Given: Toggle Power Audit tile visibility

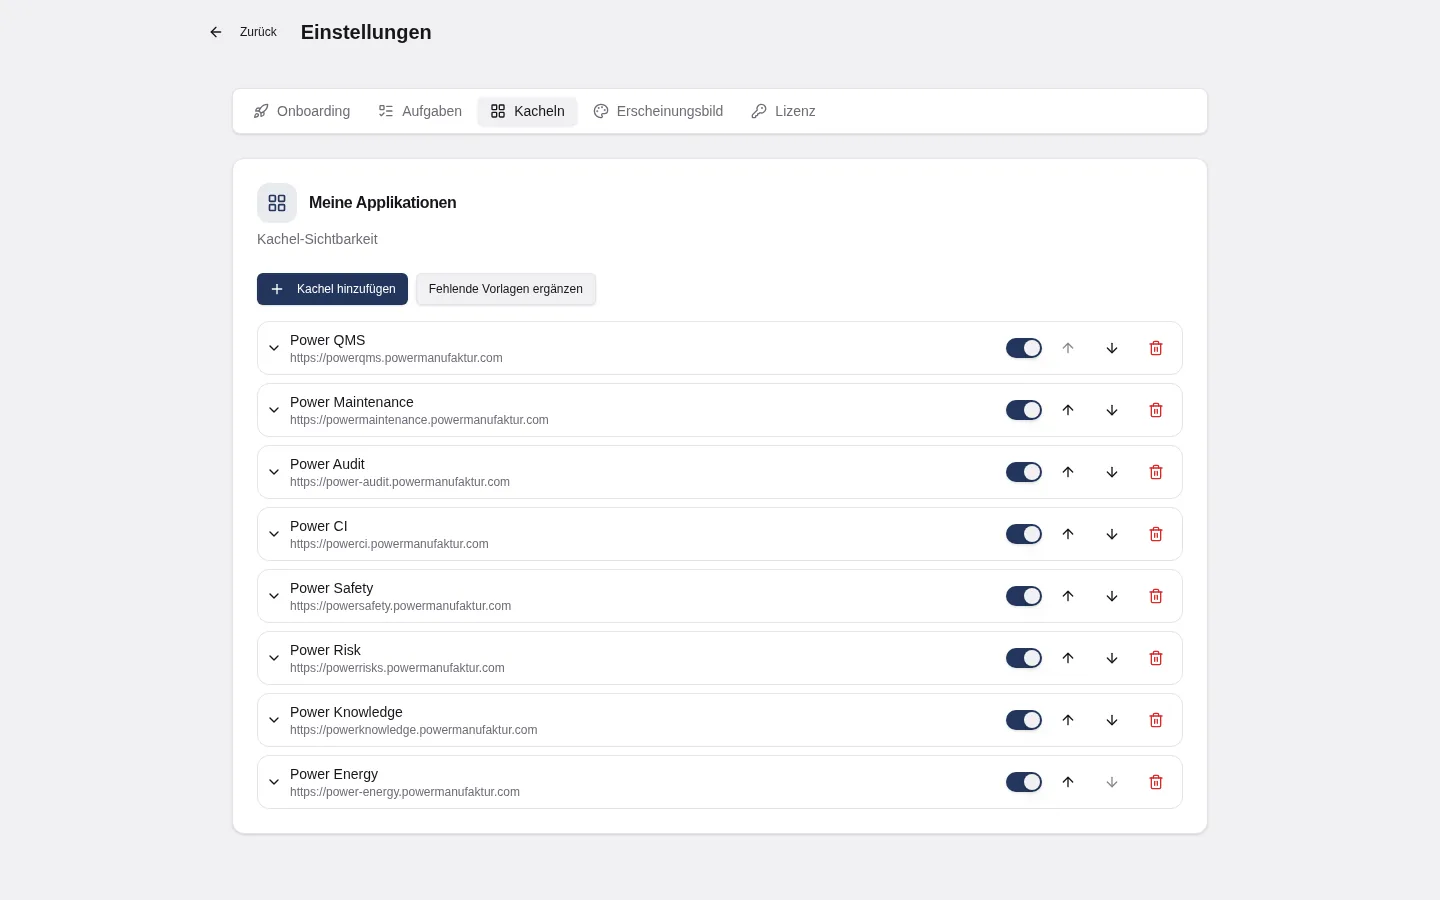Looking at the screenshot, I should 1024,472.
